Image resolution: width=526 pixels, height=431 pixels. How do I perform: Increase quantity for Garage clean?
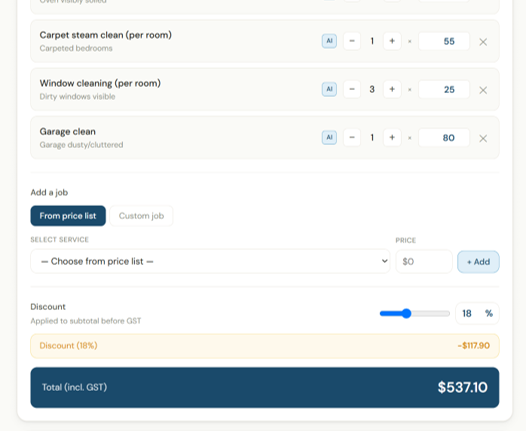click(x=392, y=138)
